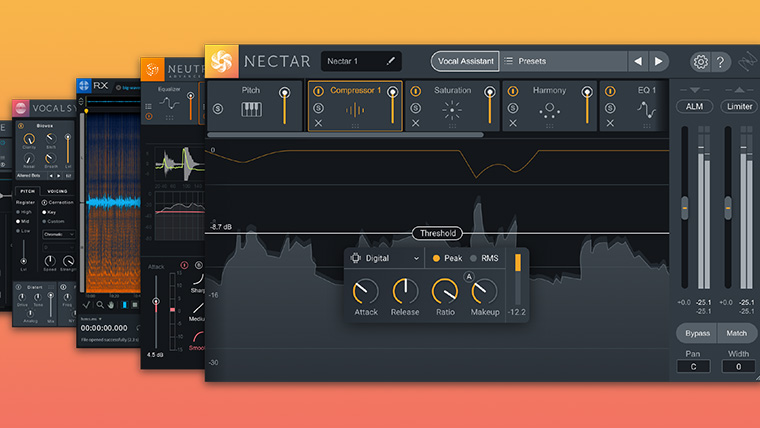
Task: Select the Sharp knee curve in Neutron
Action: coord(198,280)
